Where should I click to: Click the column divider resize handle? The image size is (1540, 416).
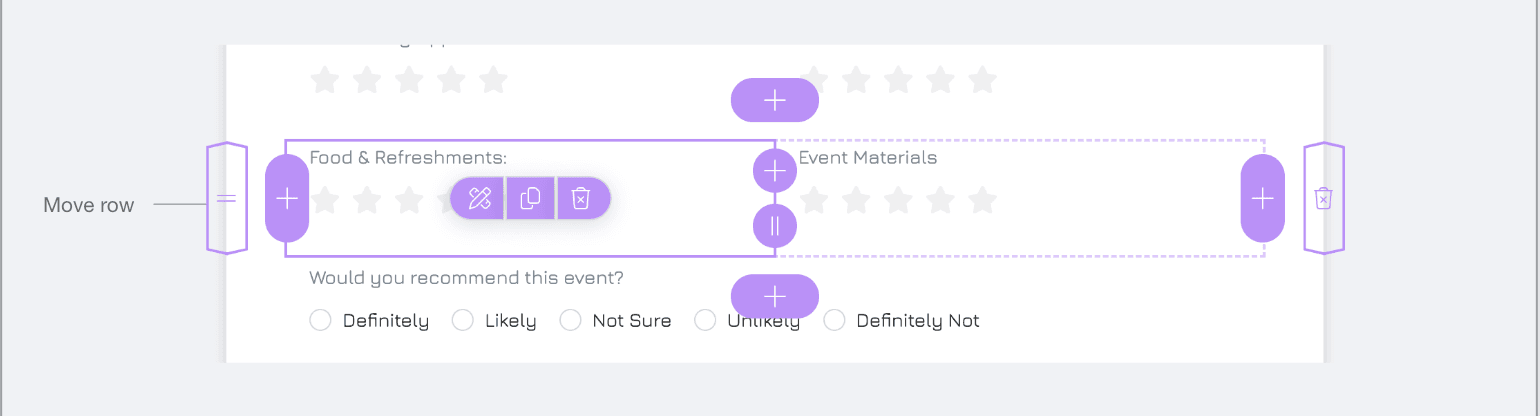click(775, 226)
